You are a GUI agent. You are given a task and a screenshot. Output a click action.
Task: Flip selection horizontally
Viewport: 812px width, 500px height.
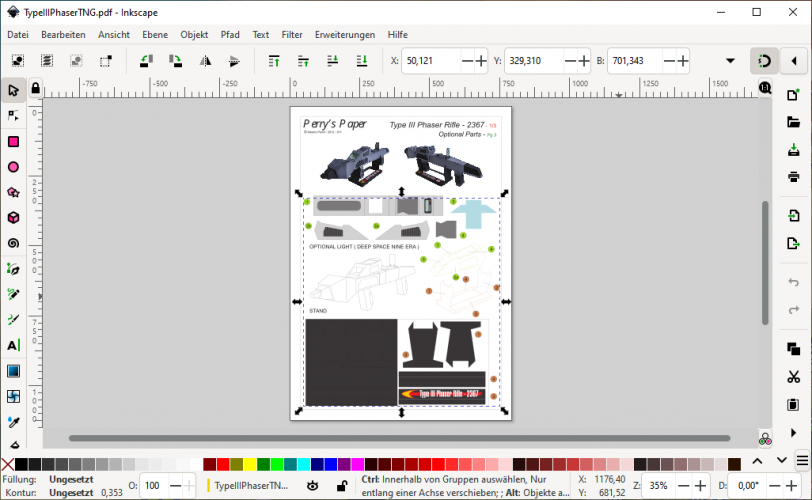click(x=205, y=61)
